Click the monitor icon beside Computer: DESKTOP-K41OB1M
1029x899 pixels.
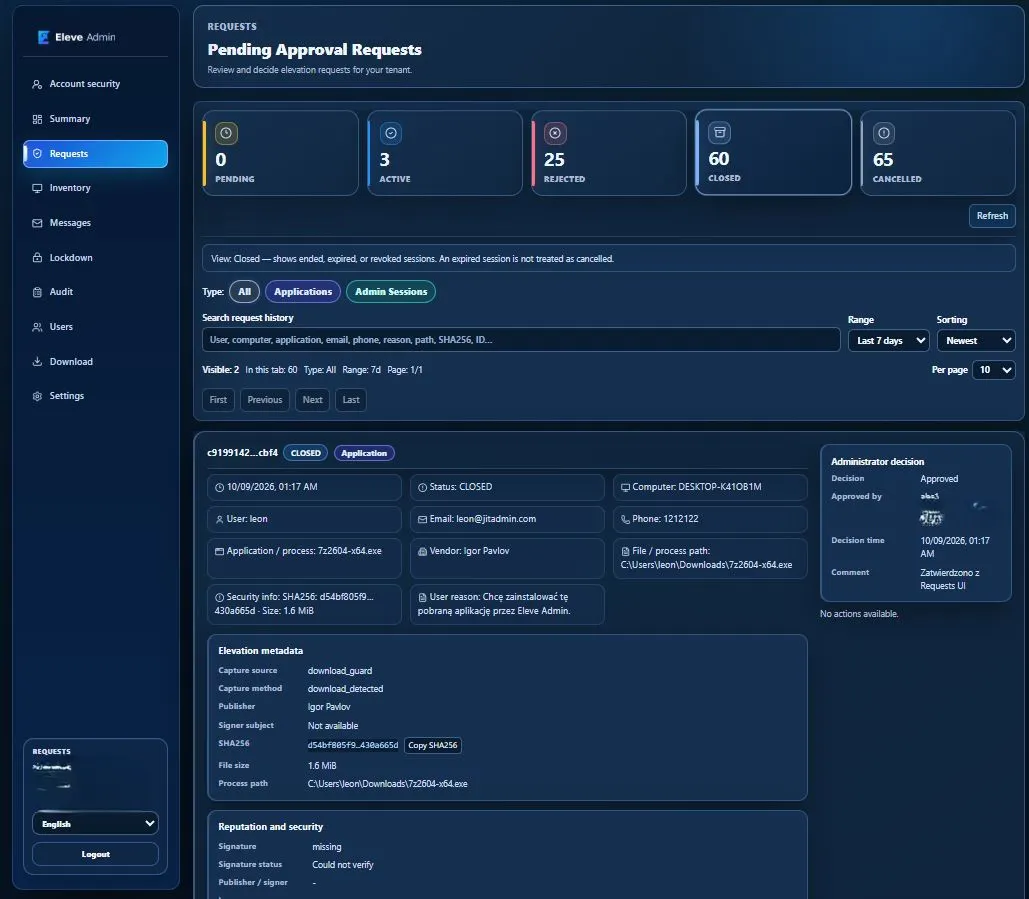pyautogui.click(x=625, y=488)
